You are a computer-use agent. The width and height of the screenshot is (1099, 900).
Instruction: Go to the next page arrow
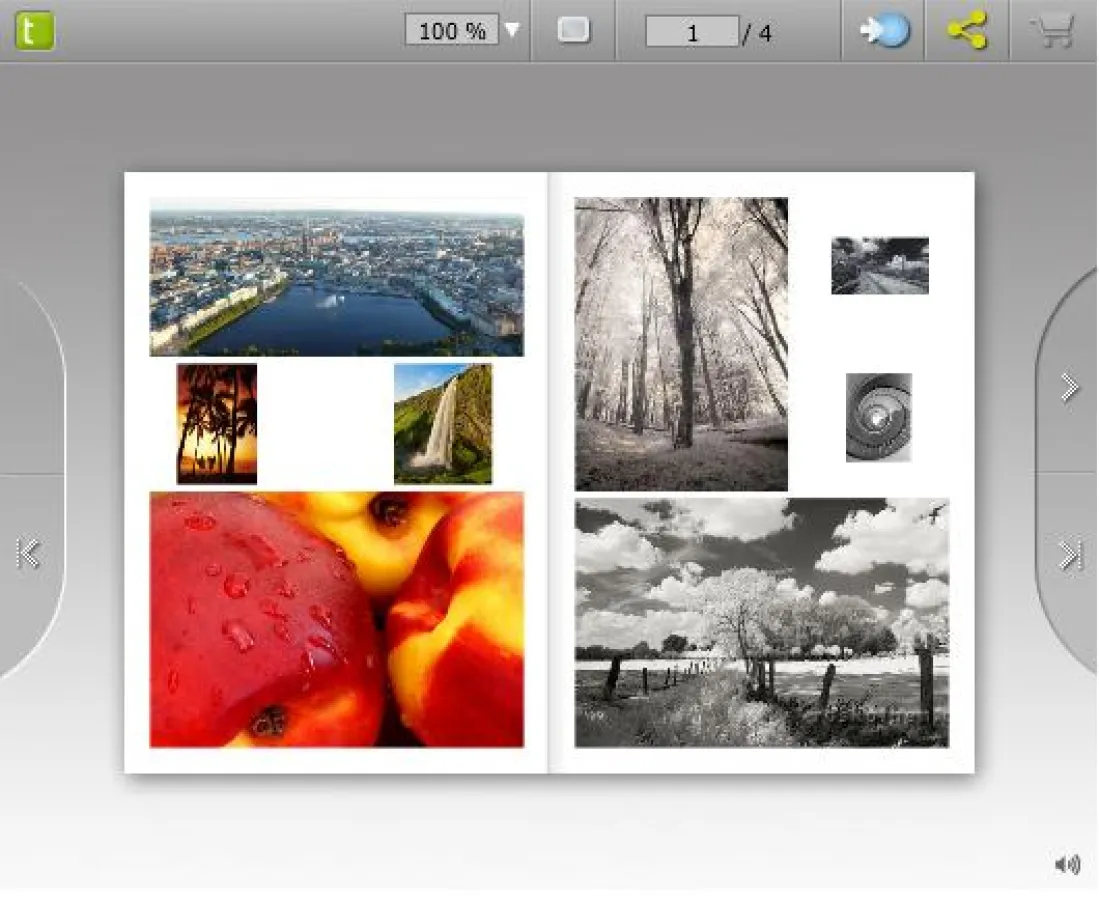pyautogui.click(x=1069, y=387)
